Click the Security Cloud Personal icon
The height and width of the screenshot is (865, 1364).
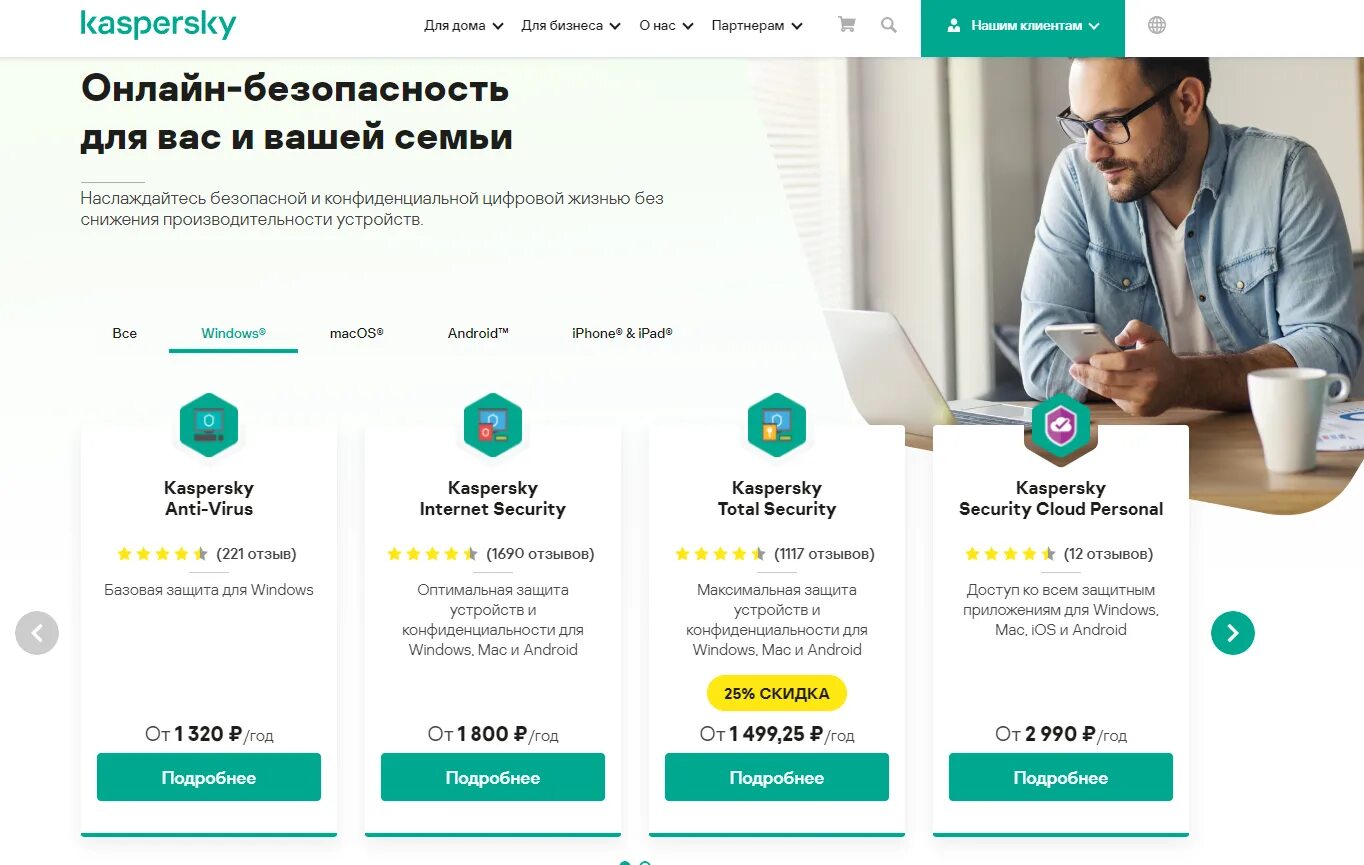[1061, 425]
